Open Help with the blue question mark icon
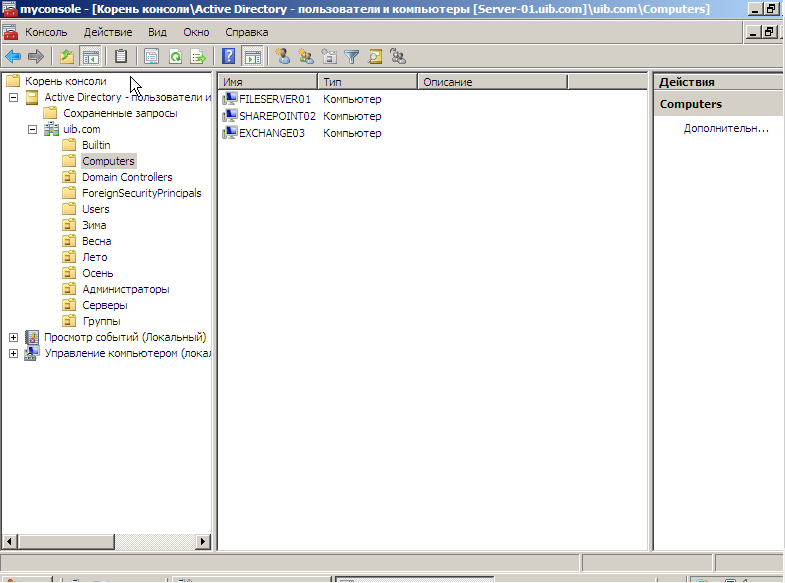Screen dimensions: 785x583 (228, 57)
